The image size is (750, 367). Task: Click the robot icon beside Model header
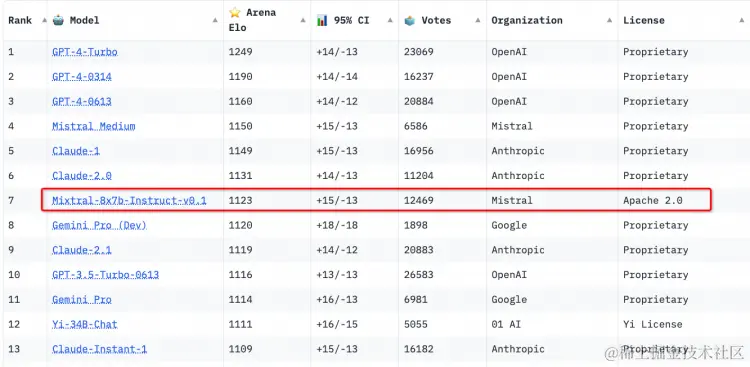click(x=58, y=20)
